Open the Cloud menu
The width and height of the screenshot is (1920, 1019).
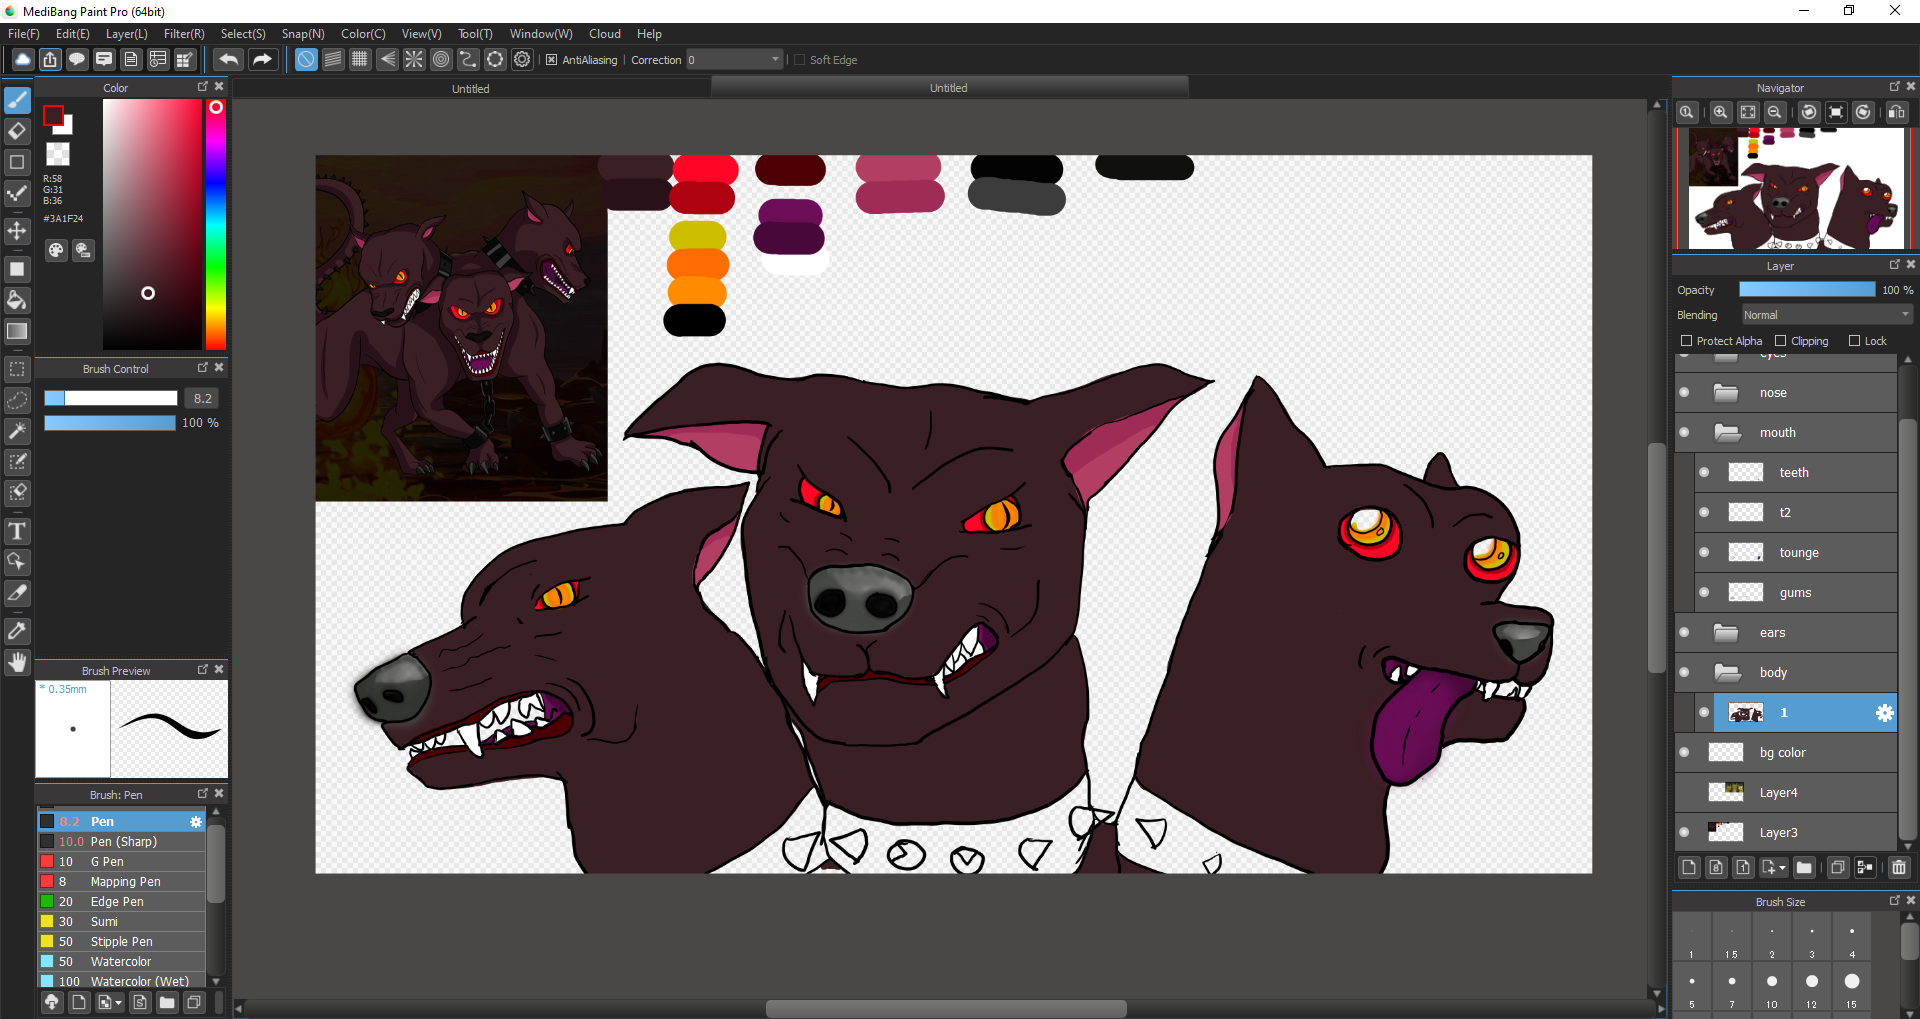[605, 33]
